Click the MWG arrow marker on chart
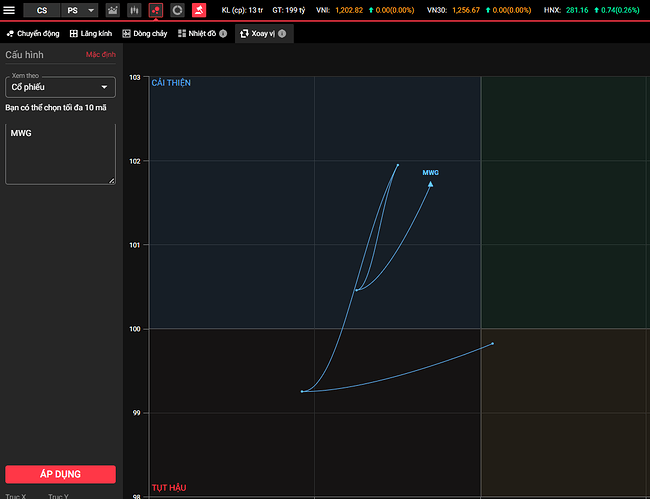 click(x=430, y=183)
